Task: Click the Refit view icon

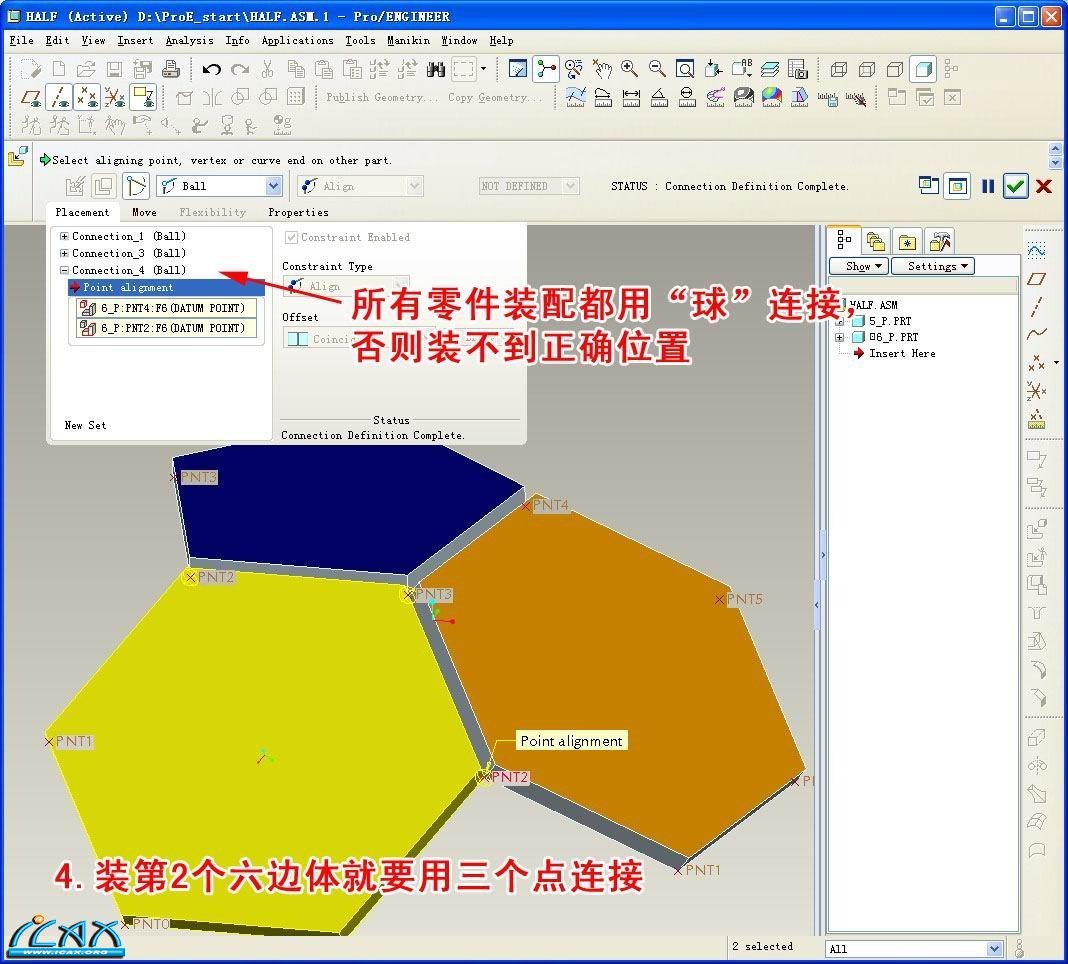Action: (x=685, y=69)
